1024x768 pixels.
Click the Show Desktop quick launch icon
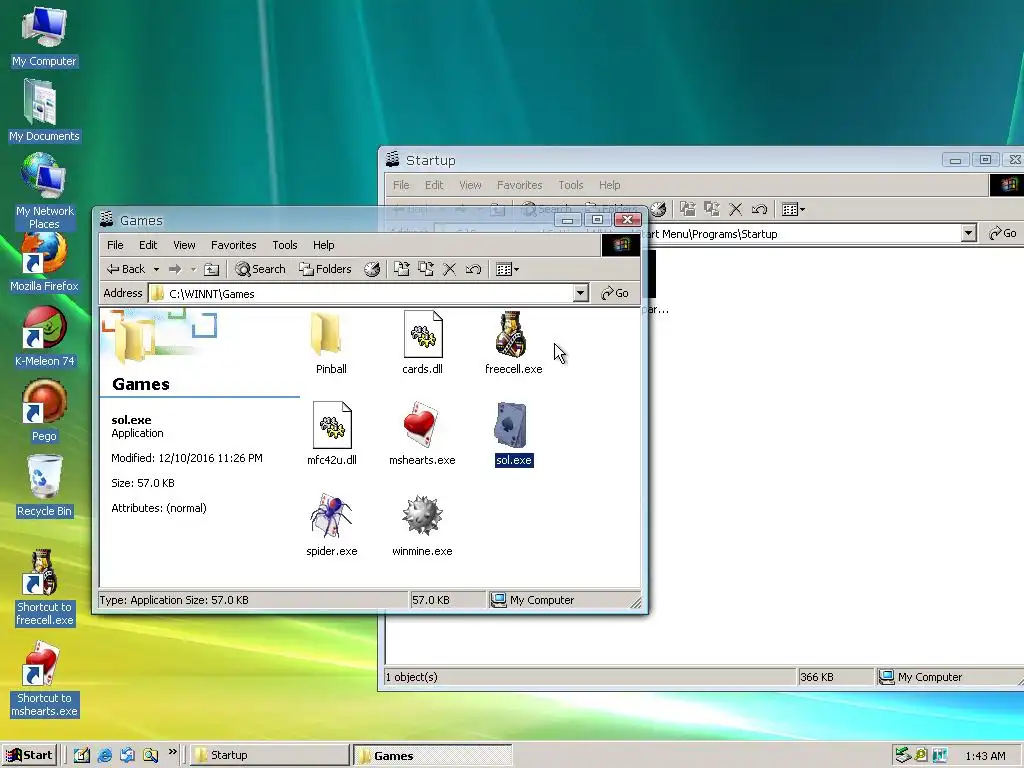point(82,755)
